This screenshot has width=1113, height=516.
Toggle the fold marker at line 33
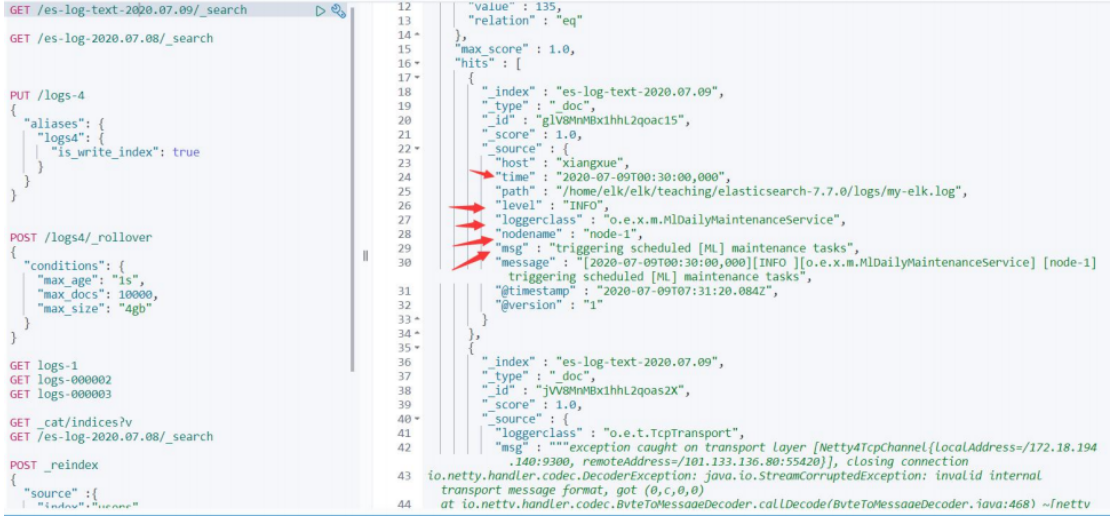pyautogui.click(x=417, y=319)
